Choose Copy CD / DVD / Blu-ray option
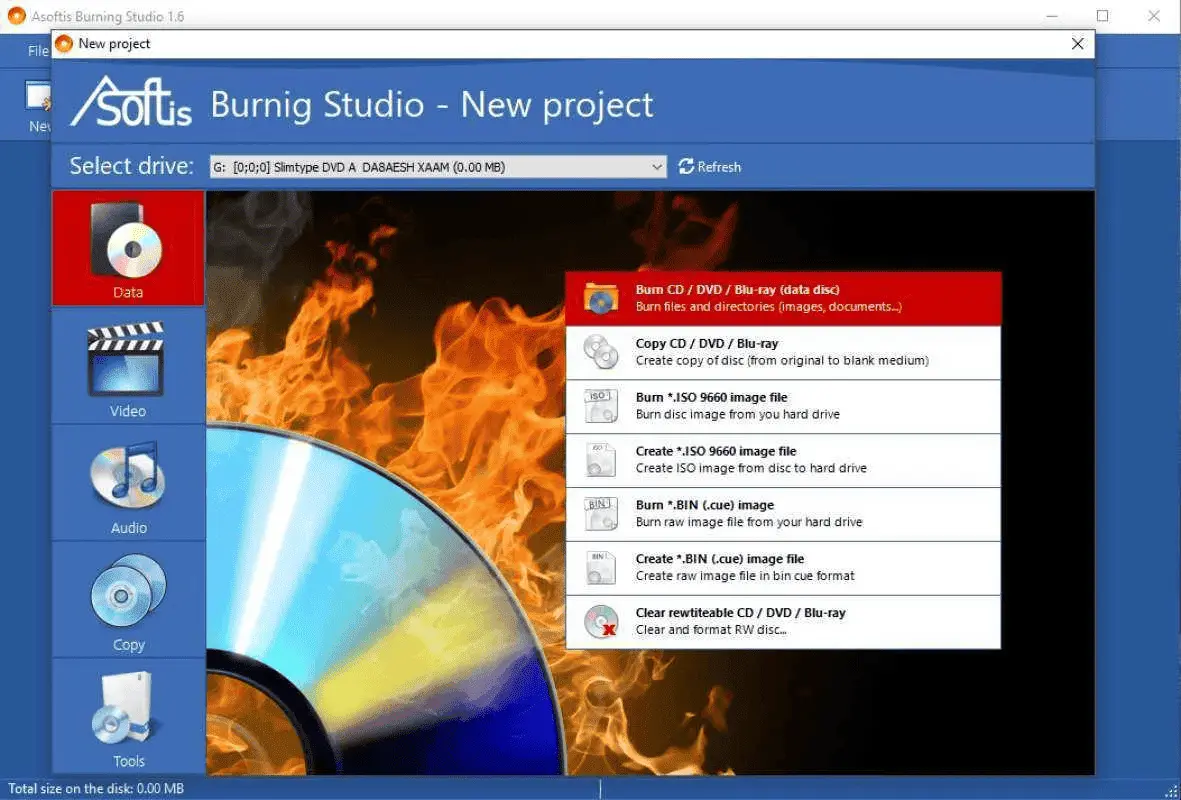This screenshot has height=800, width=1181. pos(783,352)
